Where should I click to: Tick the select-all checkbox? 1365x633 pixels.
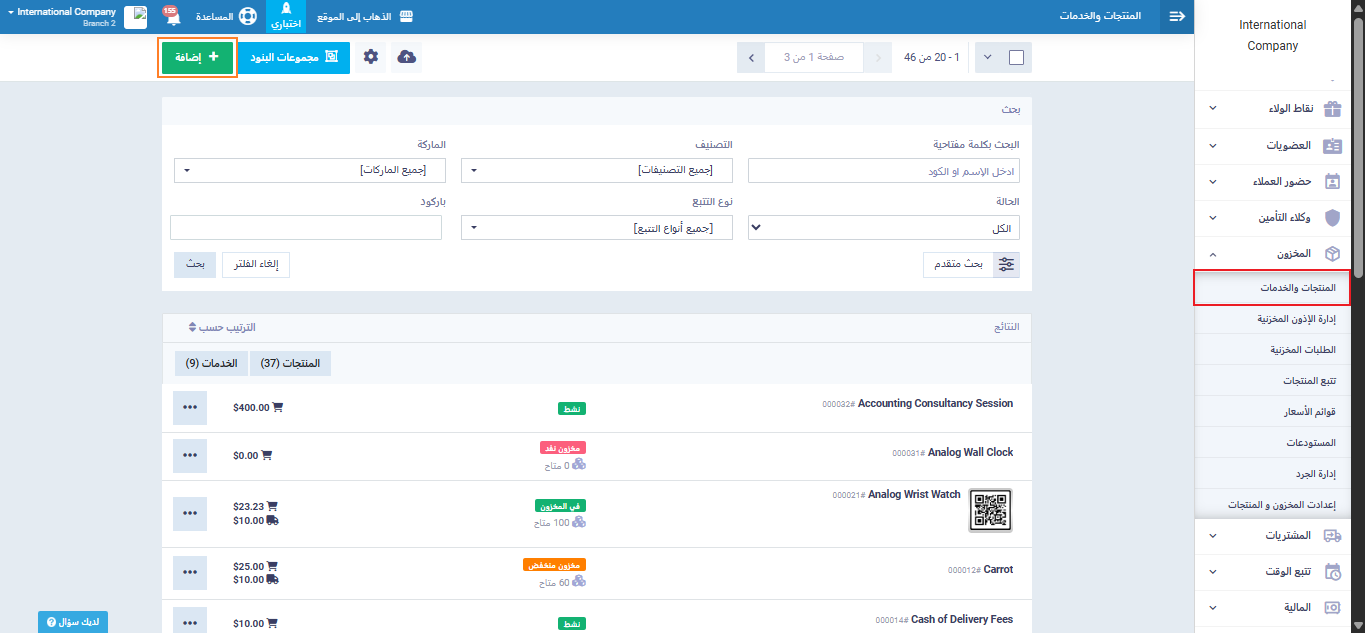point(1016,58)
